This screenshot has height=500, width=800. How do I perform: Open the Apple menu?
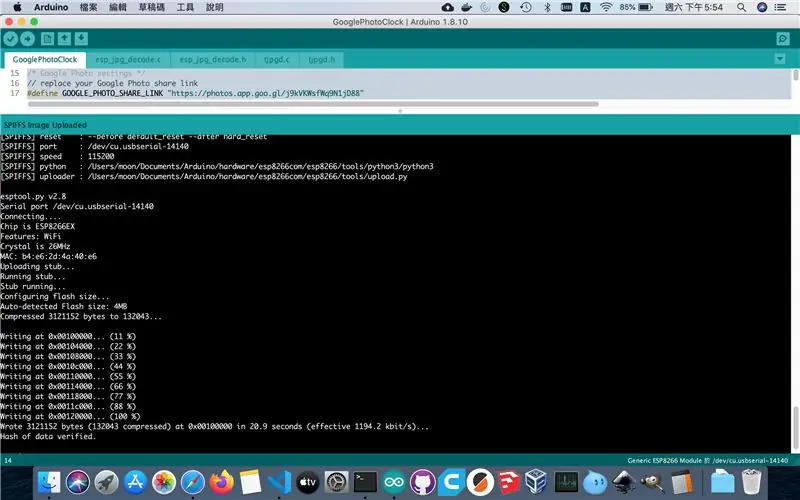17,7
